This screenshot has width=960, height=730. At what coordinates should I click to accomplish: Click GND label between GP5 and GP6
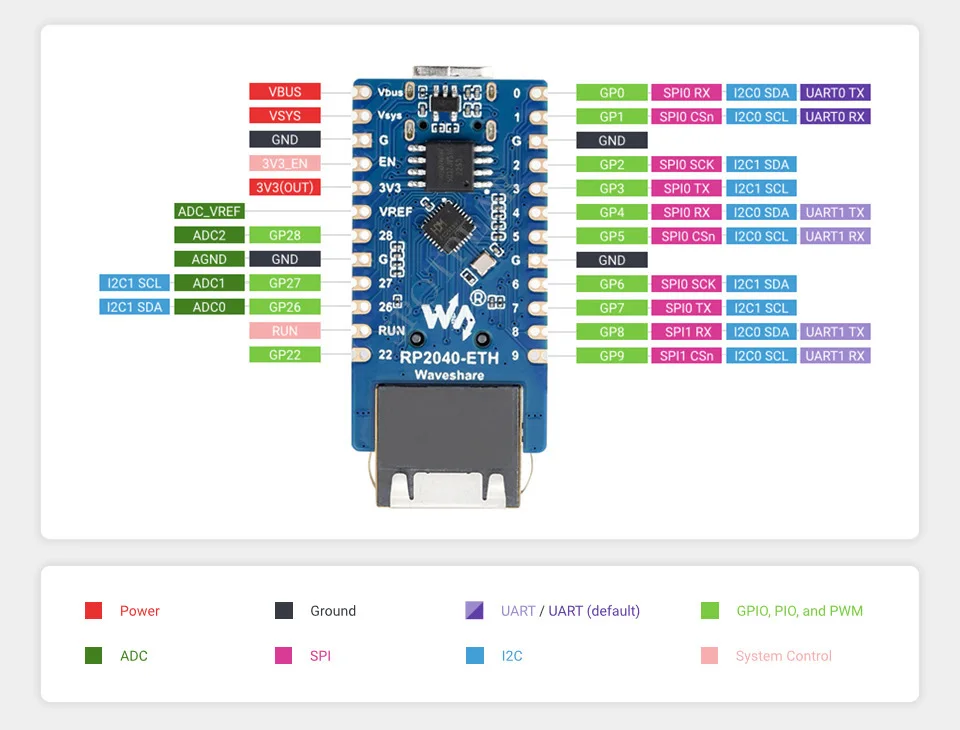pyautogui.click(x=612, y=260)
